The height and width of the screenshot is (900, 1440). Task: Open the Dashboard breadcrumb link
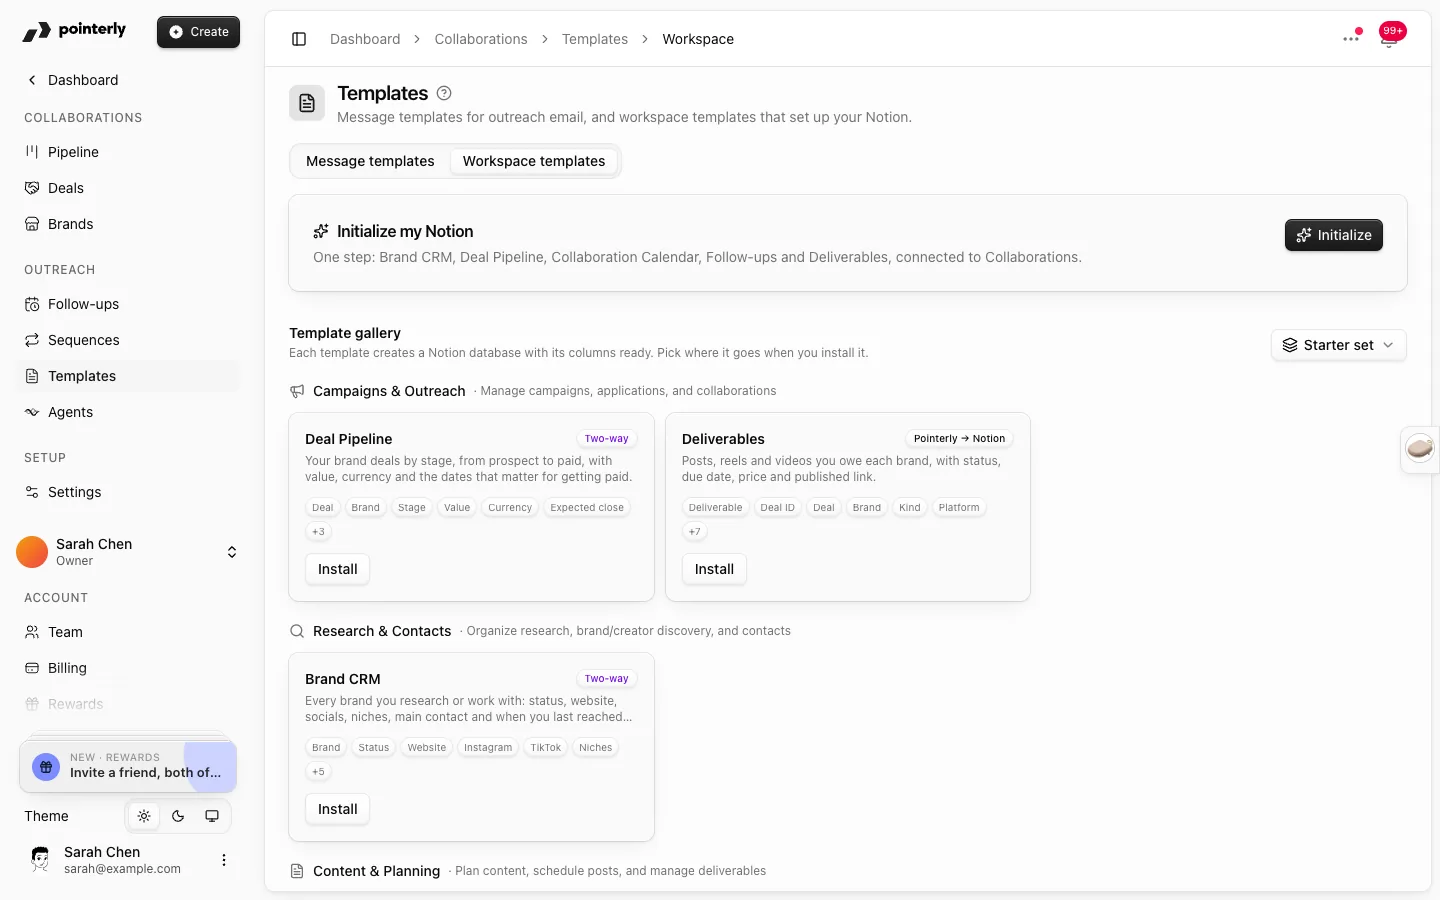click(365, 39)
